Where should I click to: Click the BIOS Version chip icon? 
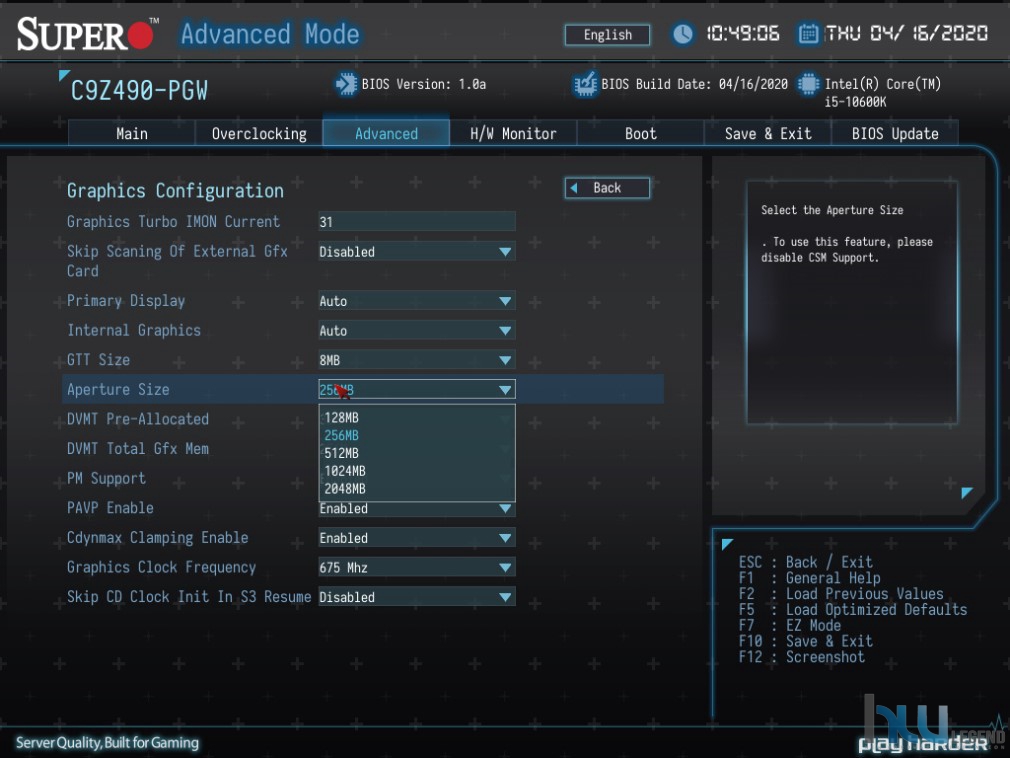[346, 84]
